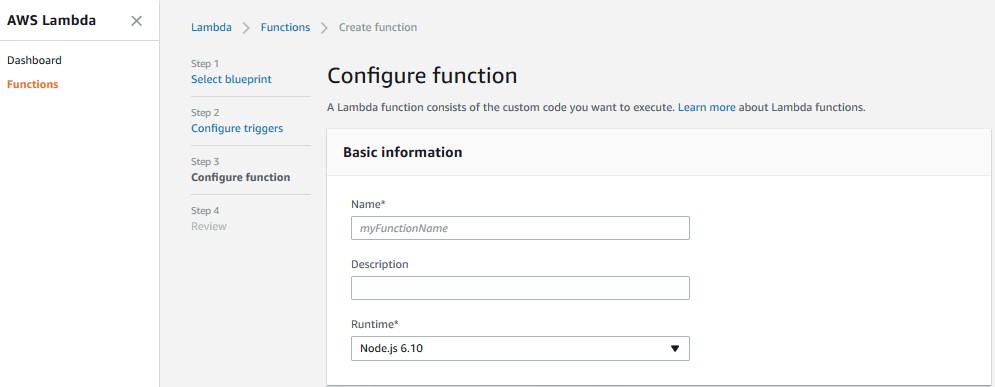Select the Step 3 Configure function entry
Screen dimensions: 995x387
pyautogui.click(x=241, y=177)
